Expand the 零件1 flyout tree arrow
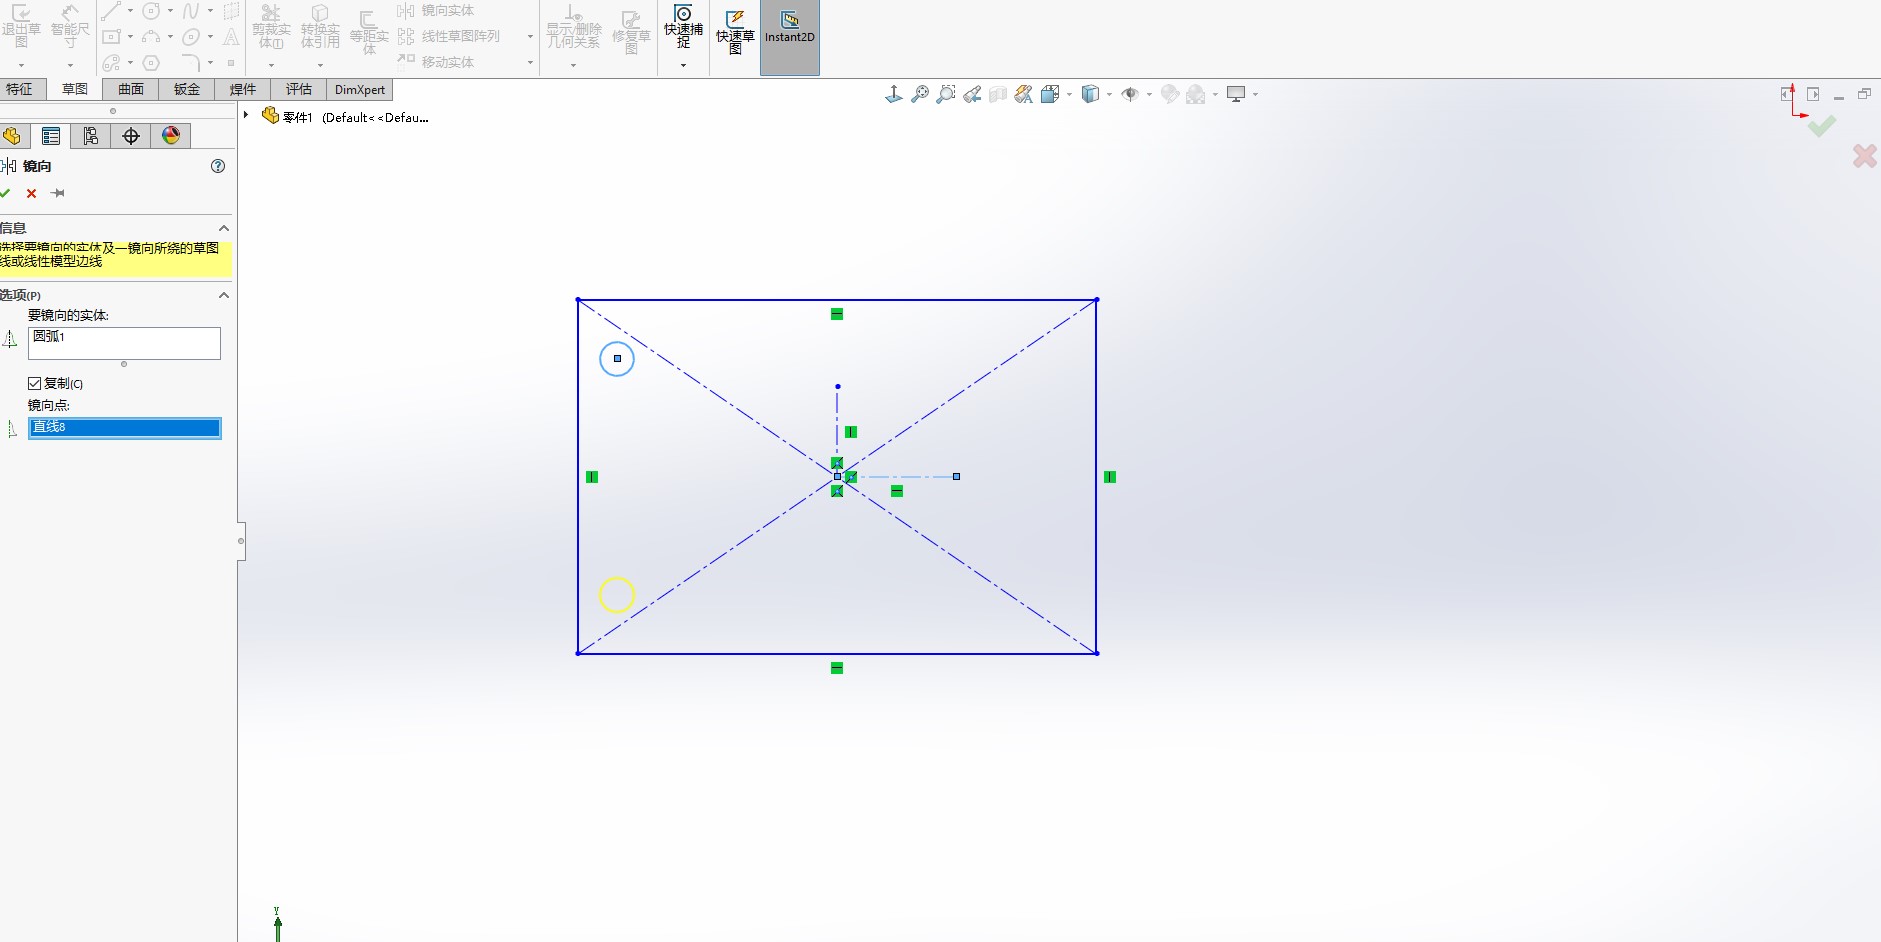1881x942 pixels. [246, 115]
